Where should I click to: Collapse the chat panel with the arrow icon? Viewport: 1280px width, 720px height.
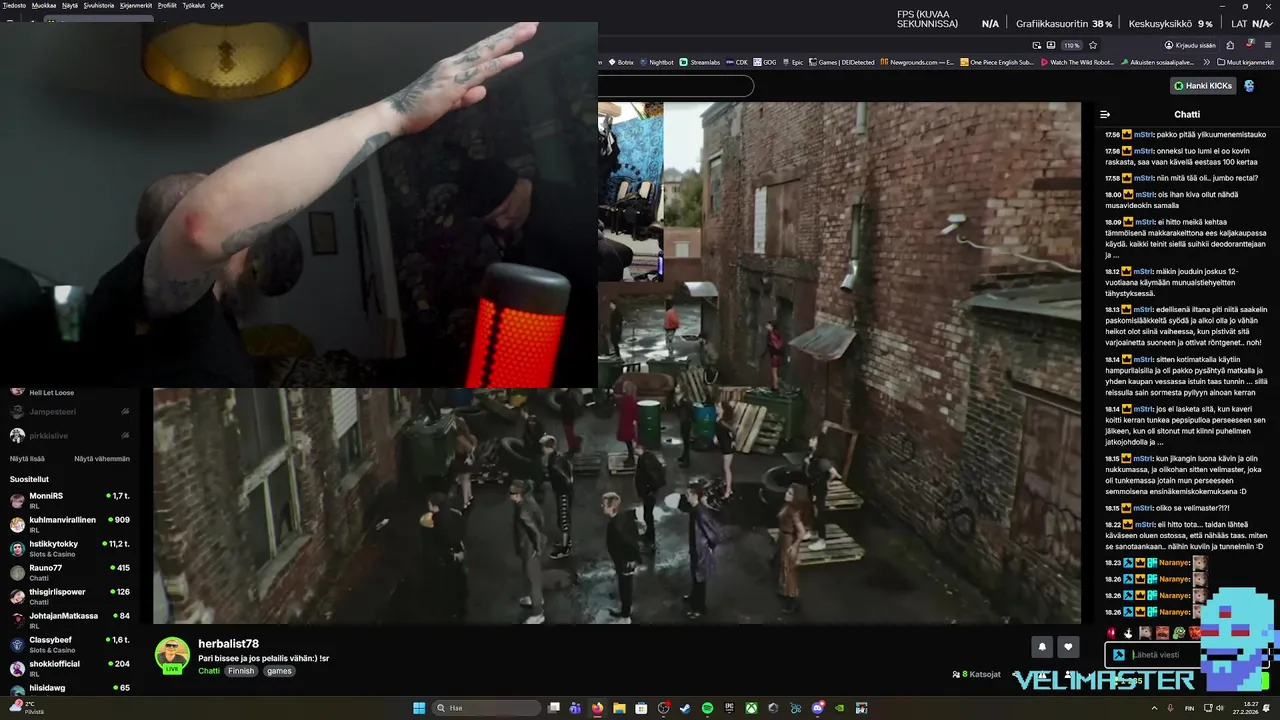coord(1105,114)
